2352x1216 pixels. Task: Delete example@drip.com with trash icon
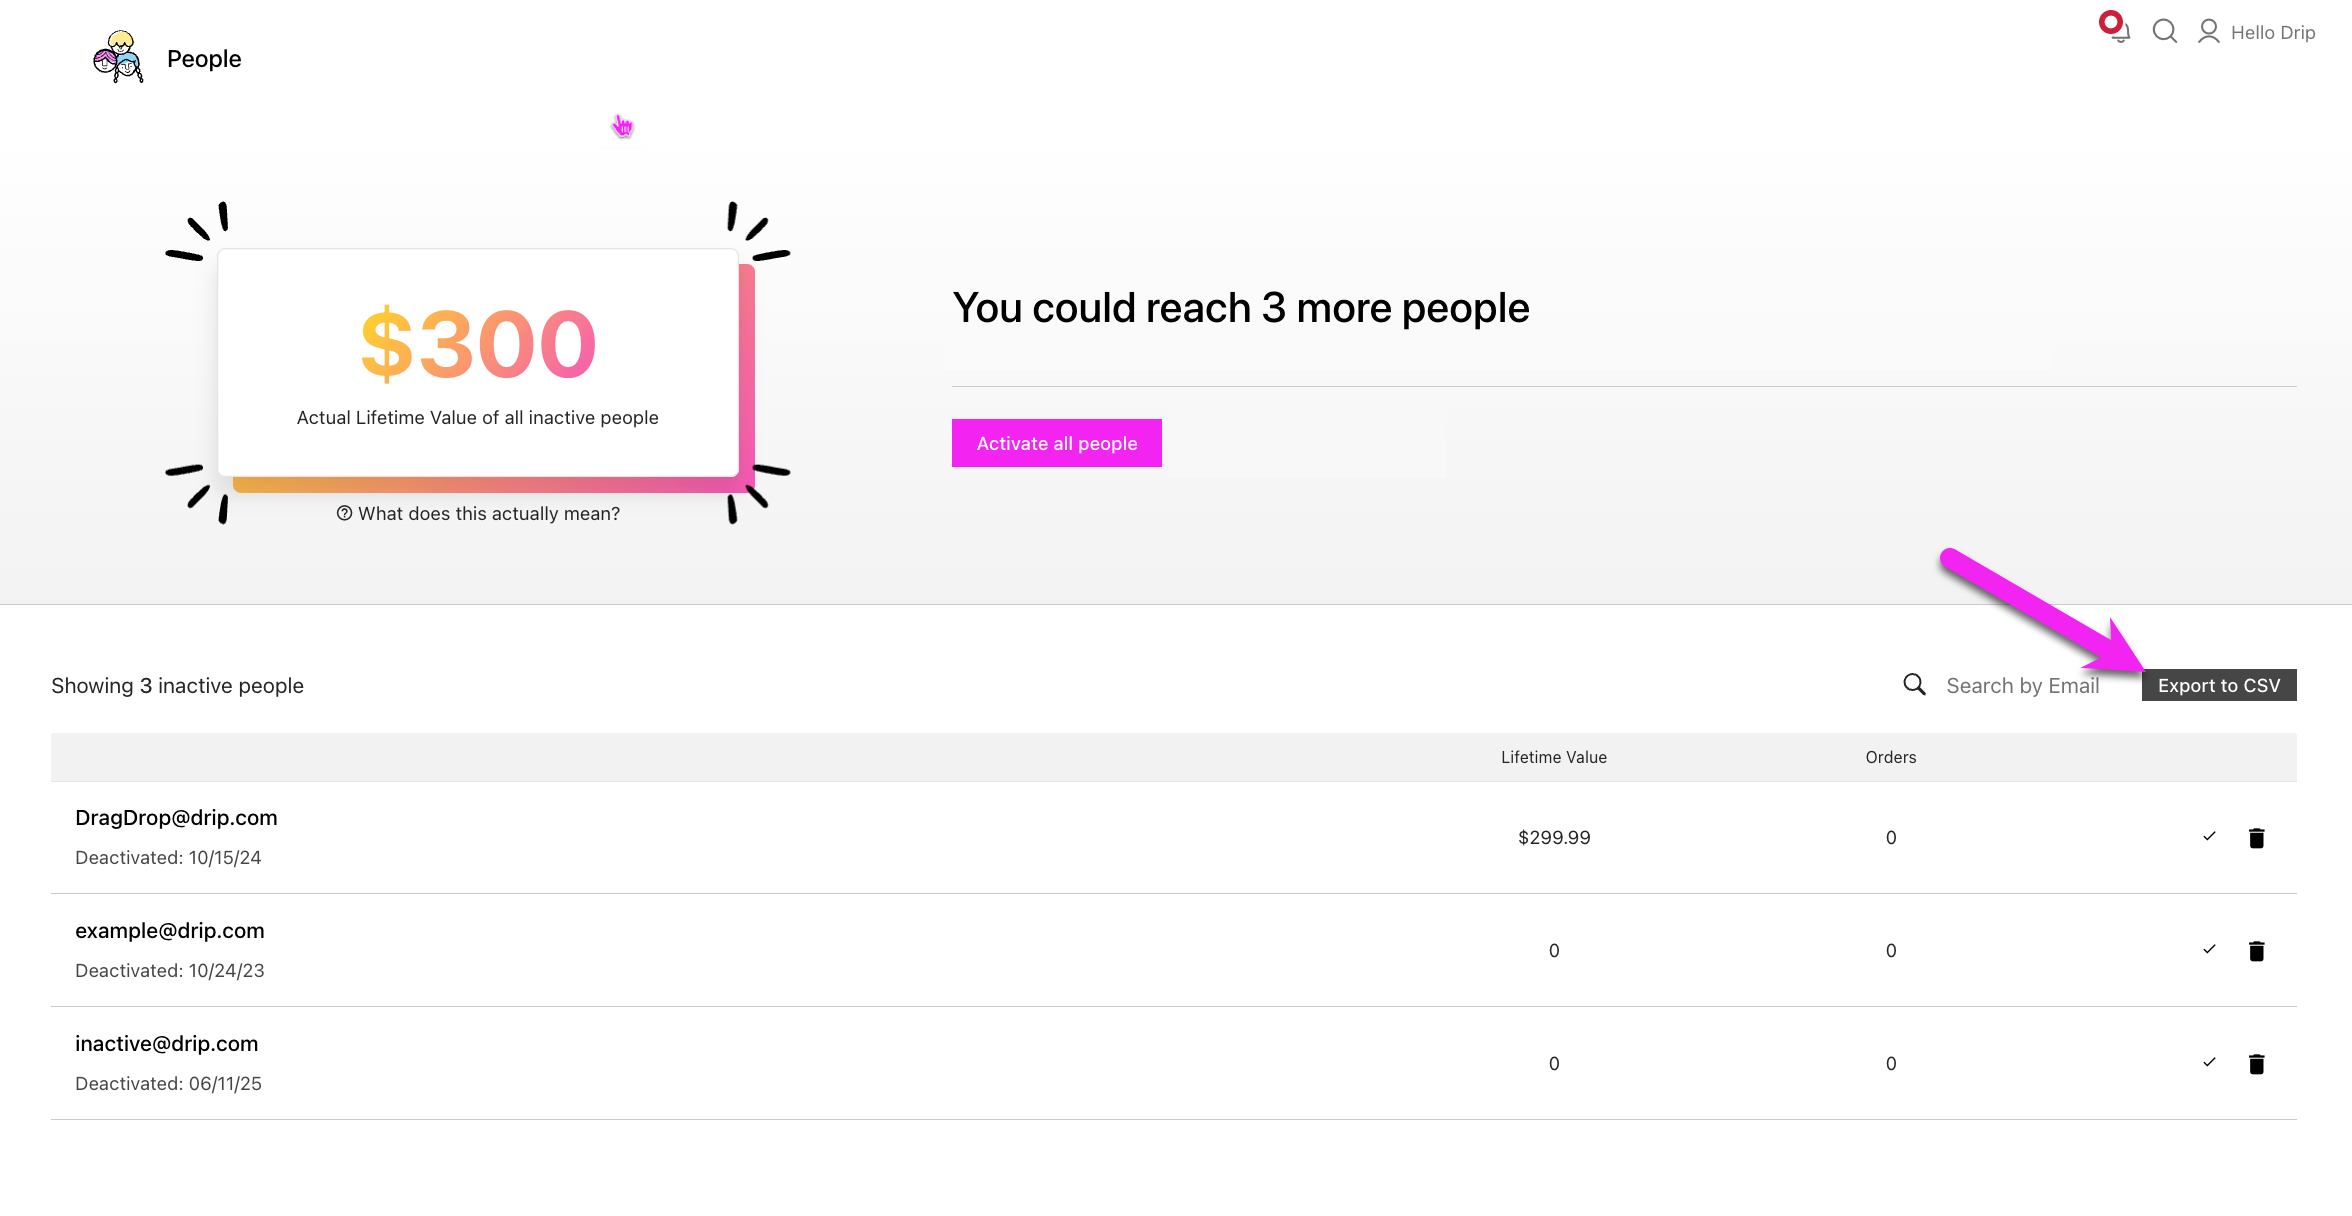tap(2256, 951)
